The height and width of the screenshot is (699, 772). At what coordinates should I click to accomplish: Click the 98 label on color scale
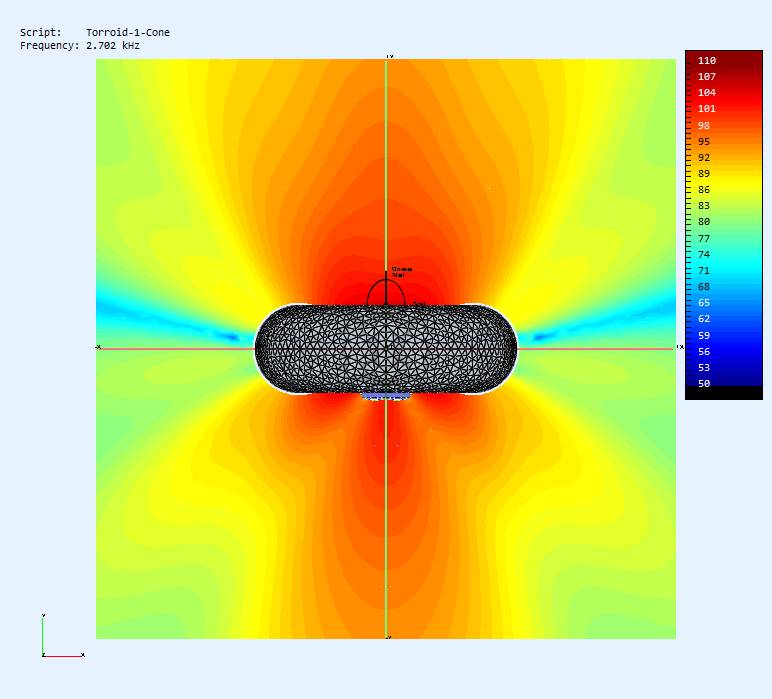point(704,126)
